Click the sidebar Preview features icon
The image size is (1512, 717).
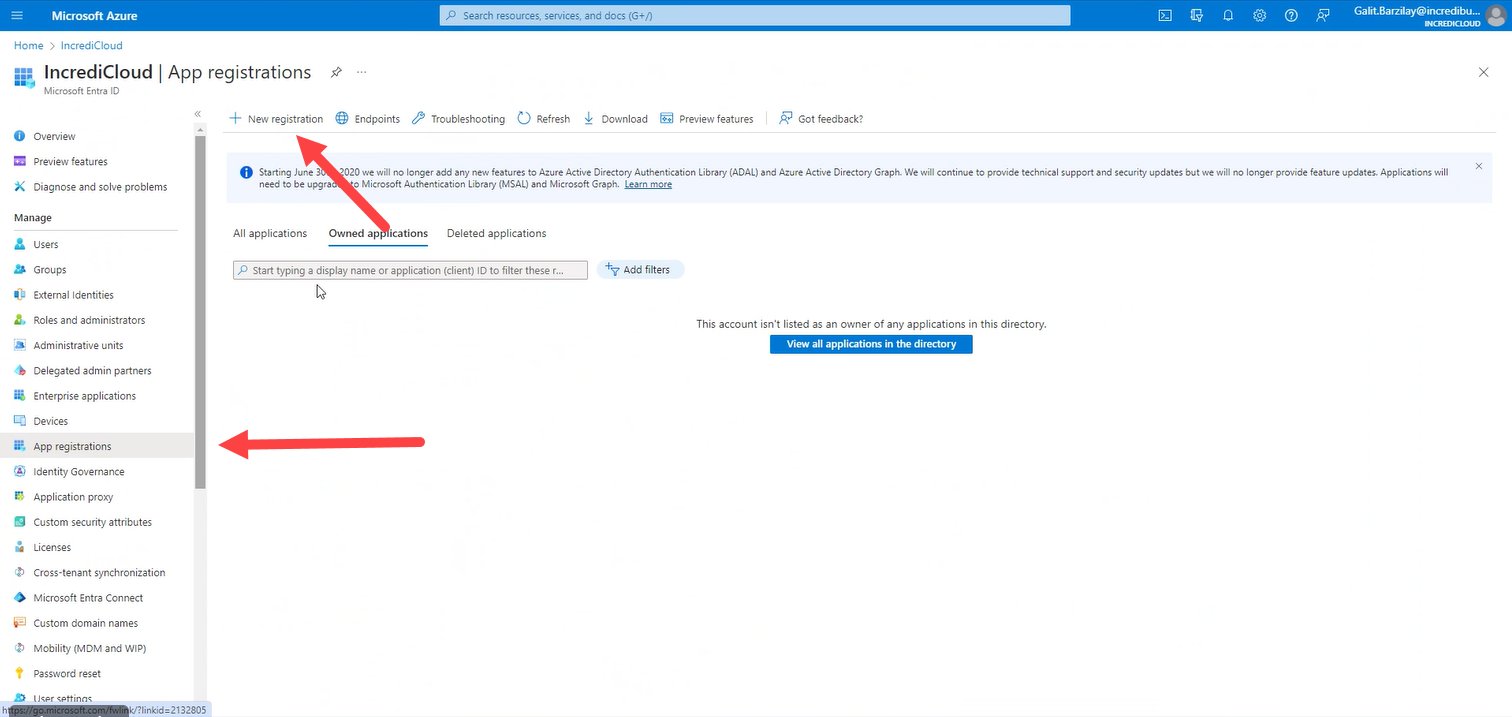(x=20, y=161)
